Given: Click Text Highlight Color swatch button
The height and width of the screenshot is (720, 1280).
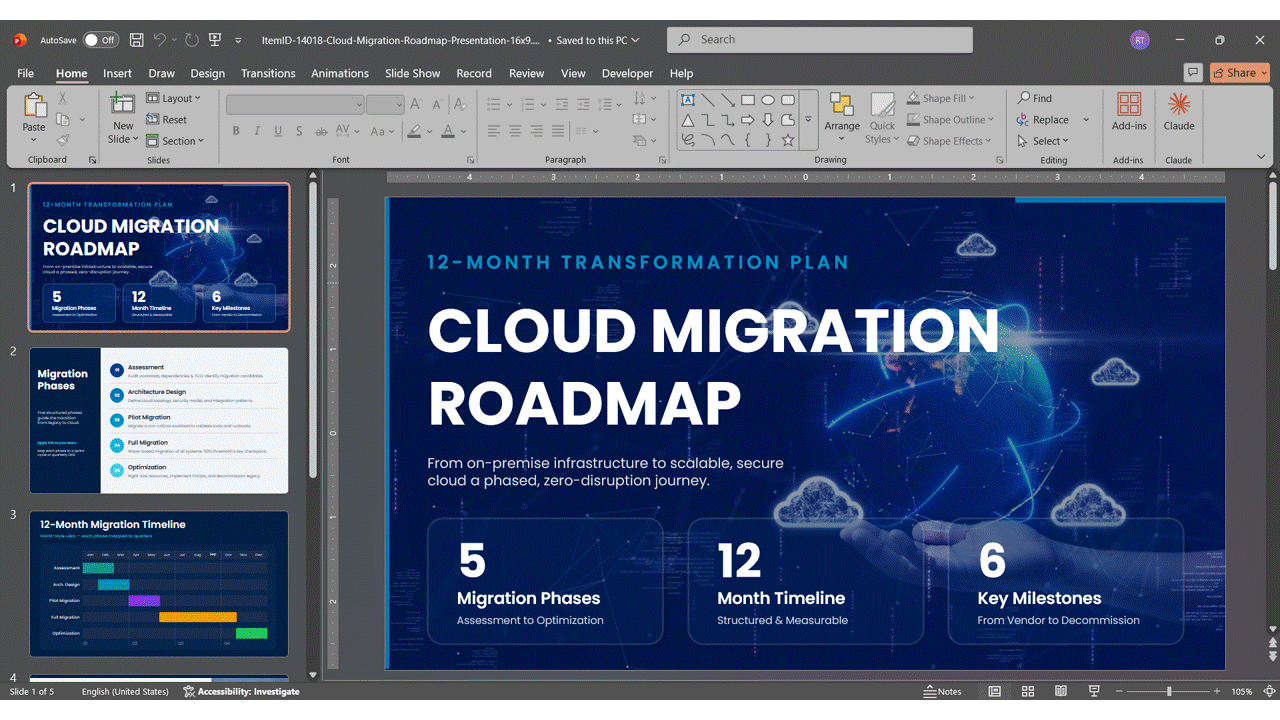Looking at the screenshot, I should 415,131.
